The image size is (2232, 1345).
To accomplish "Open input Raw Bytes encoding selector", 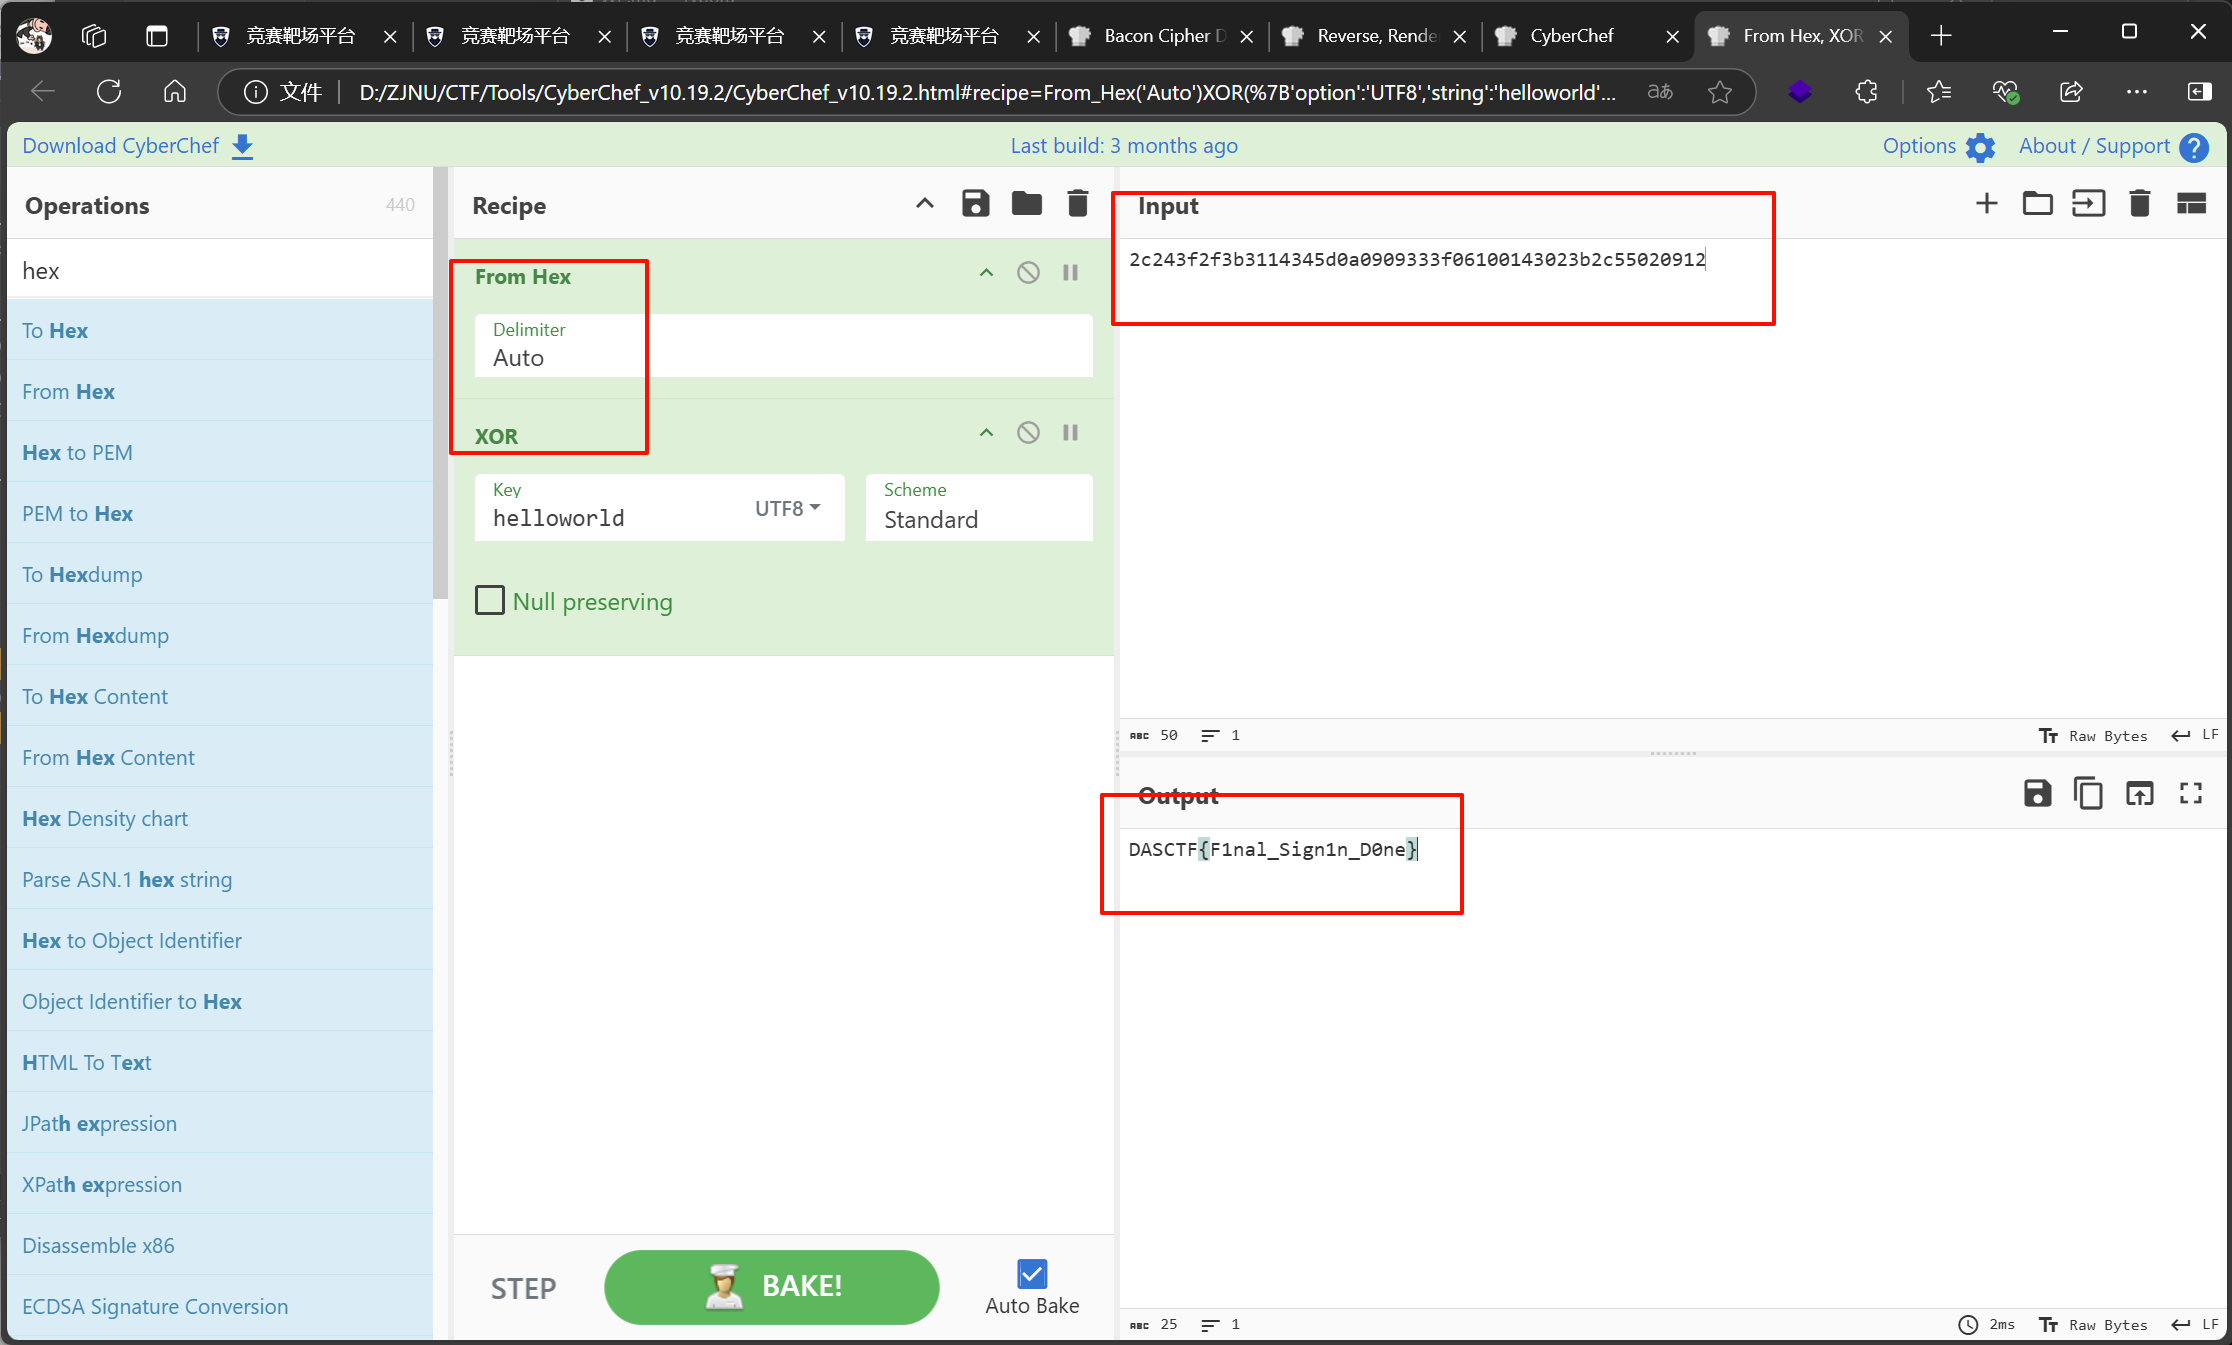I will click(x=2092, y=735).
